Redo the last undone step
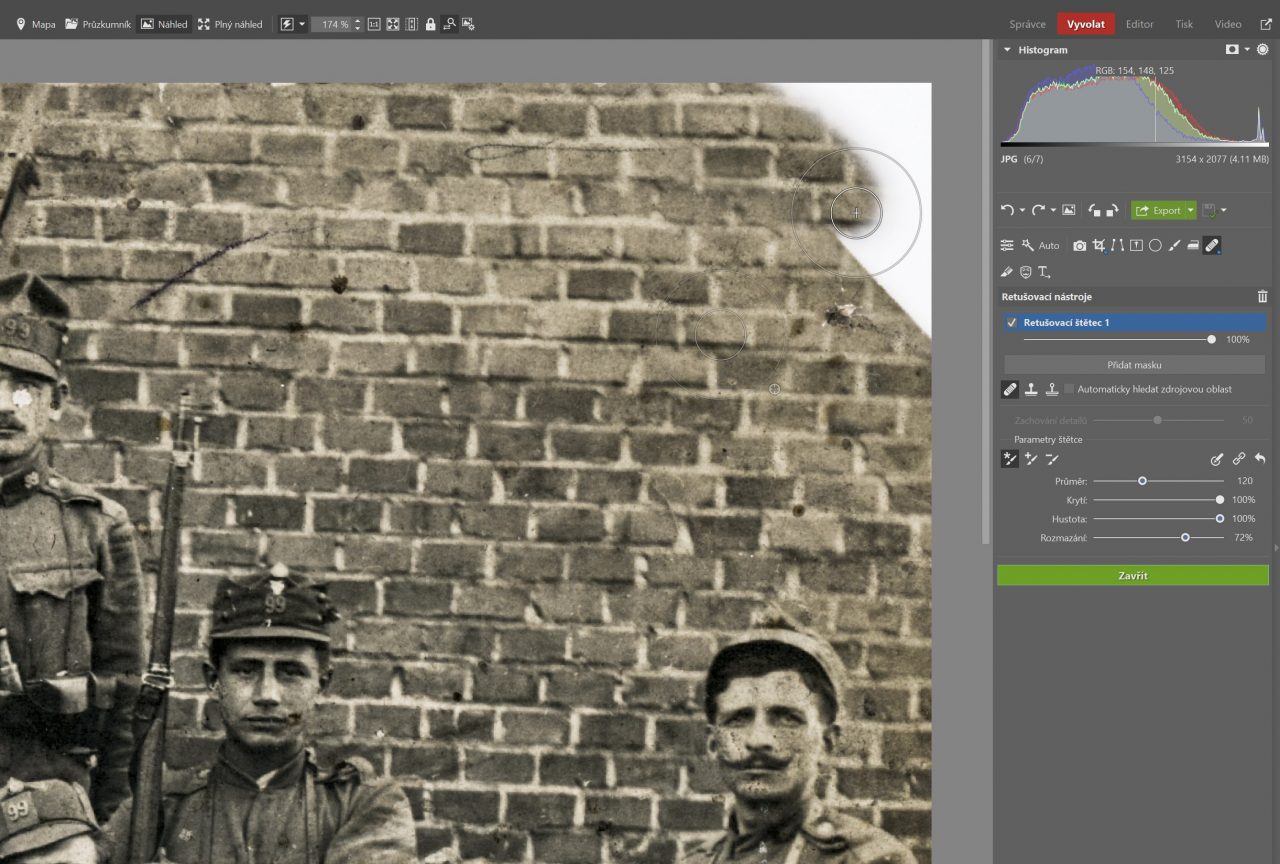The height and width of the screenshot is (864, 1280). pyautogui.click(x=1038, y=210)
